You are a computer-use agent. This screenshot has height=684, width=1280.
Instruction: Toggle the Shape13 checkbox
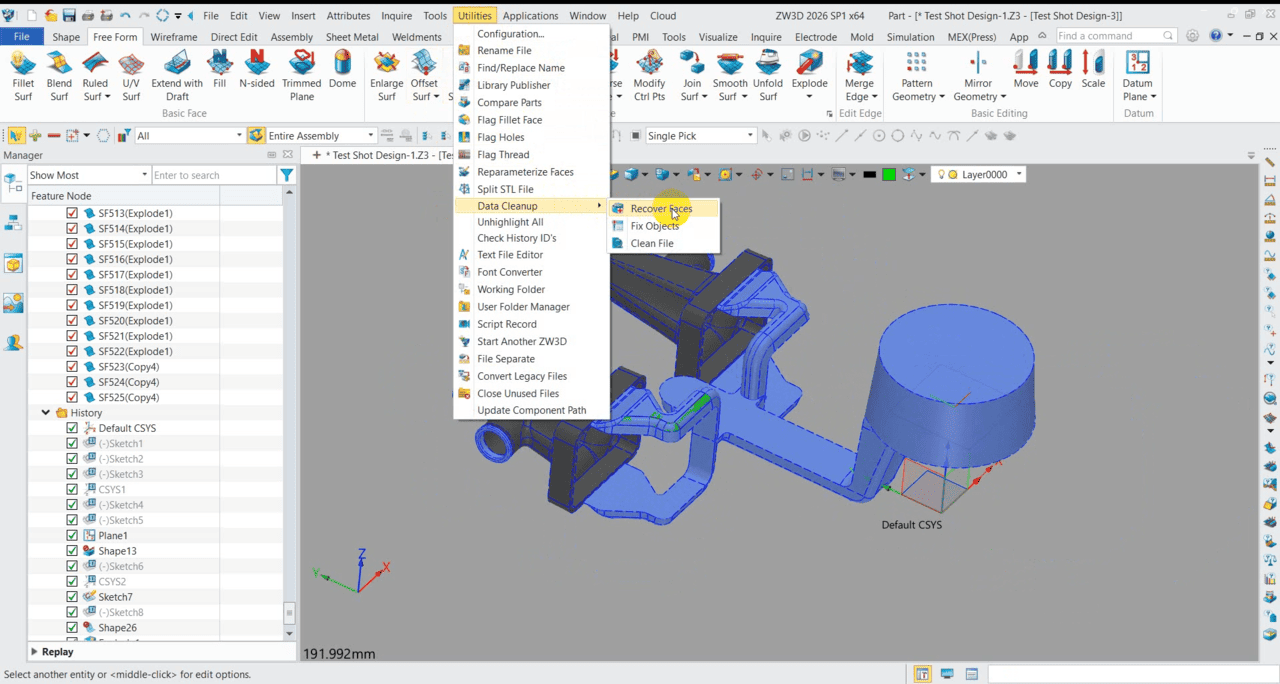[72, 551]
